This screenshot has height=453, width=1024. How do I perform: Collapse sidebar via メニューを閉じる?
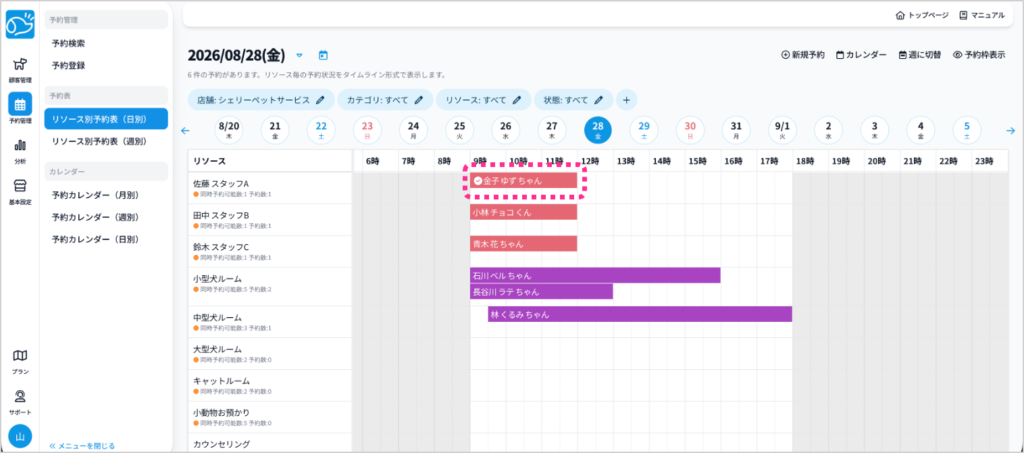(82, 446)
